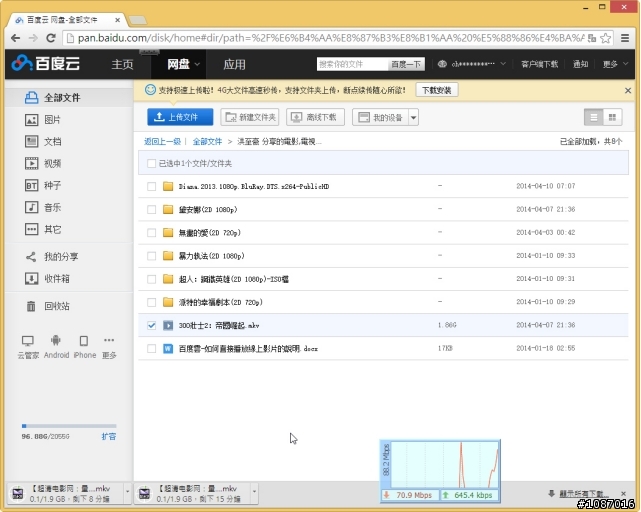Viewport: 641px width, 512px height.
Task: Click the 云管家 desktop client icon
Action: (28, 341)
